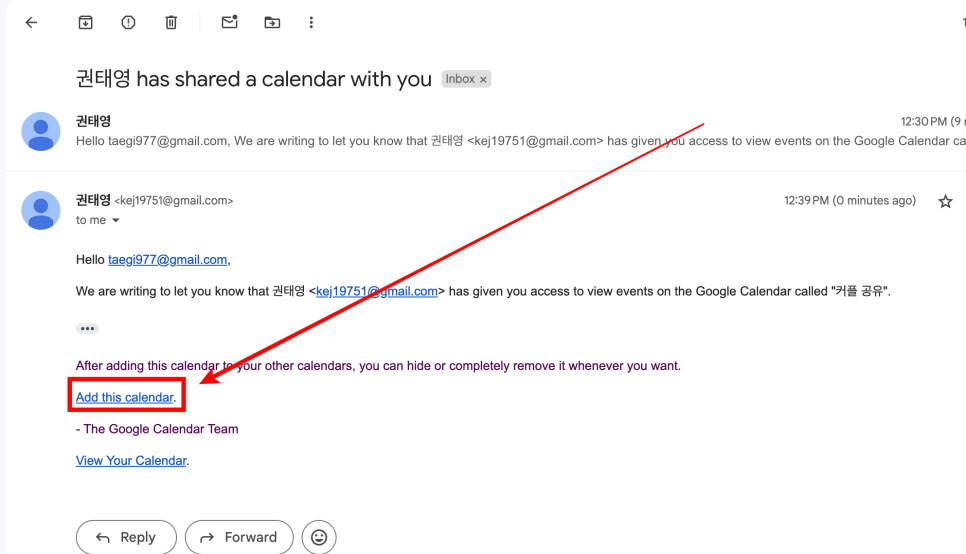Open the kej19751@gmail.com address link
This screenshot has height=554, width=966.
376,291
